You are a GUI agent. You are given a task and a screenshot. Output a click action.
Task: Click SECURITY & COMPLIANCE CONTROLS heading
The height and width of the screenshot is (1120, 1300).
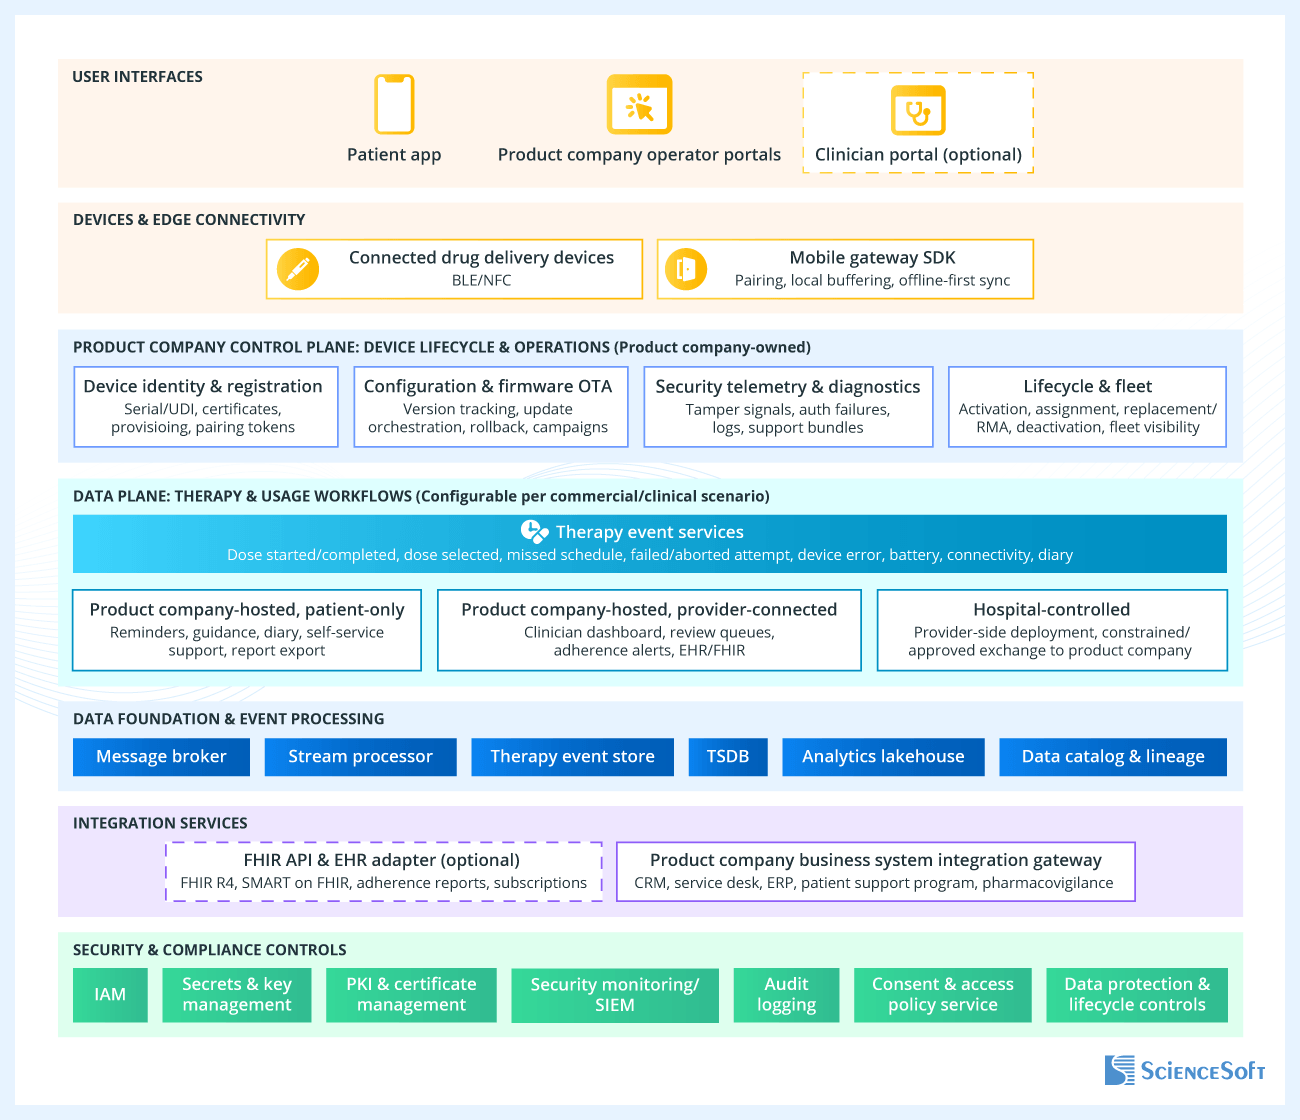[210, 950]
